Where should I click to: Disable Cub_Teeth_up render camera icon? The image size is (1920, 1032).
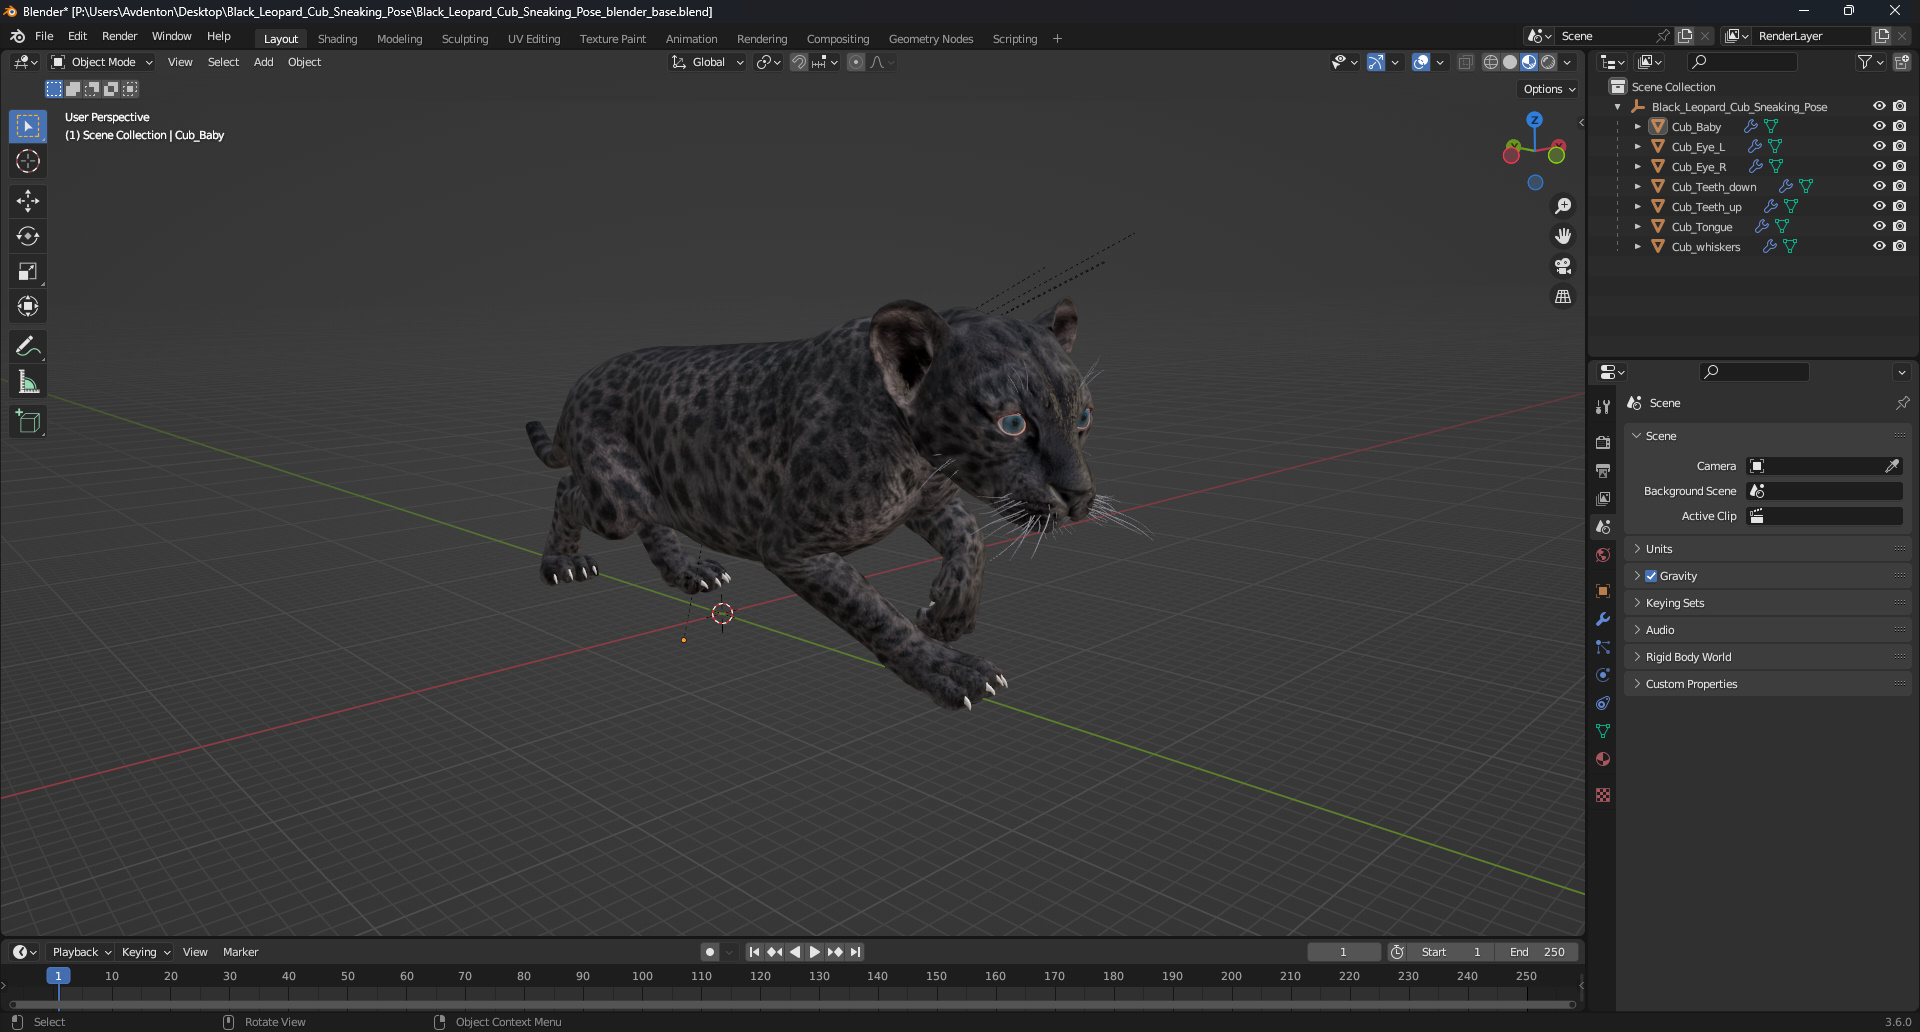pyautogui.click(x=1899, y=206)
